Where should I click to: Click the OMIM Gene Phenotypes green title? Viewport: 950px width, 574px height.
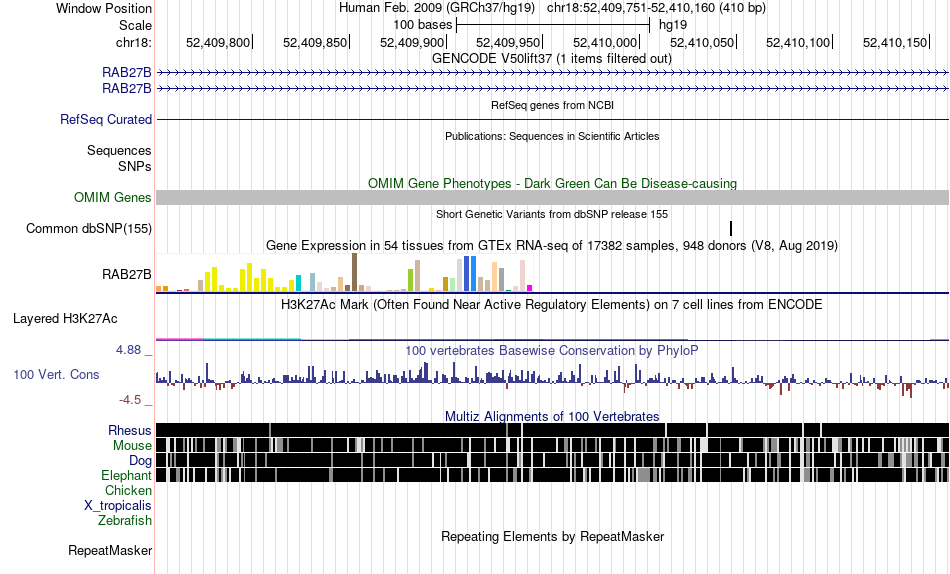point(553,184)
